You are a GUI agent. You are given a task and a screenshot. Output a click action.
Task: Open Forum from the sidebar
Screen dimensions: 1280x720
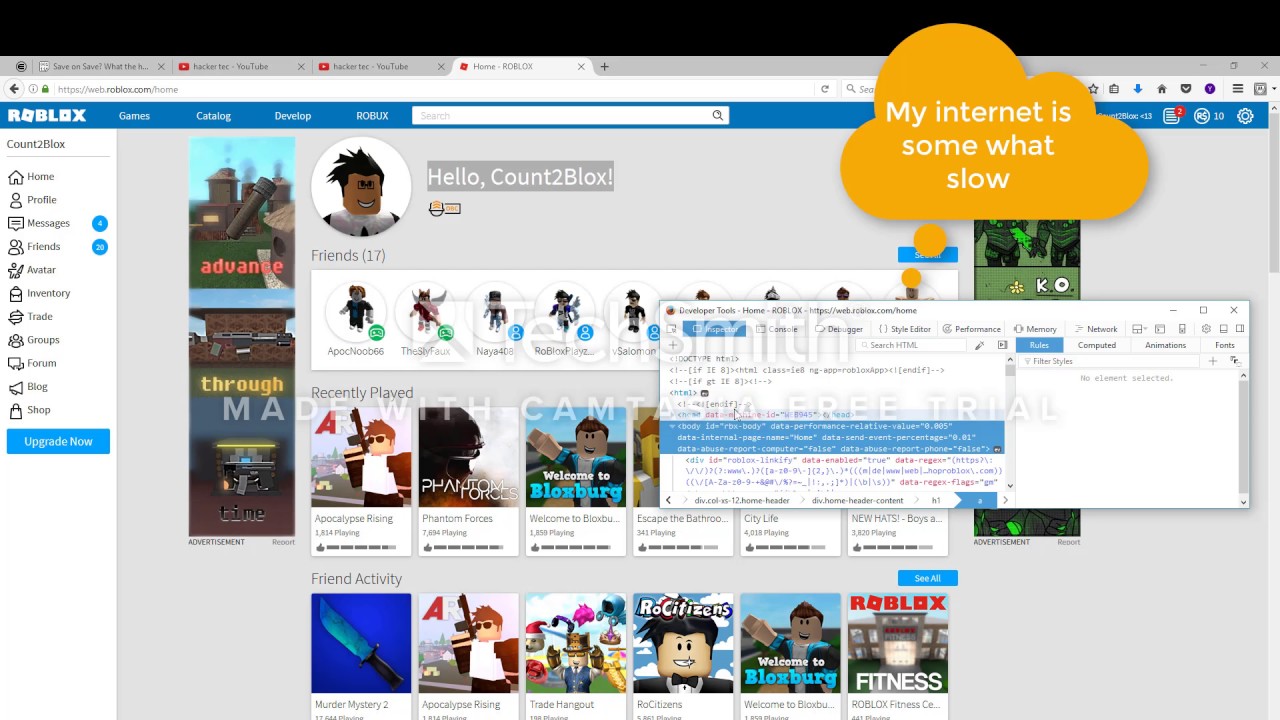33,363
